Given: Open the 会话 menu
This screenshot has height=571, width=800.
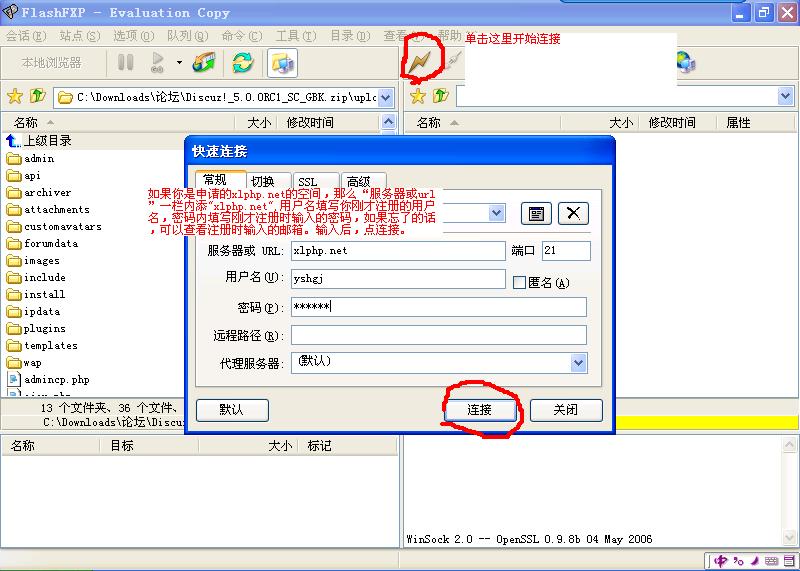Looking at the screenshot, I should (26, 36).
